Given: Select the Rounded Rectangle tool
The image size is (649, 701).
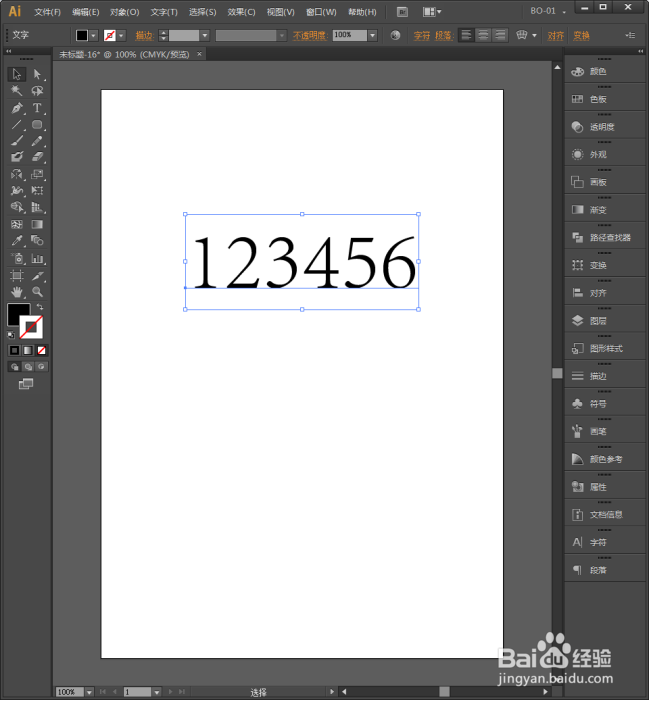Looking at the screenshot, I should (37, 124).
